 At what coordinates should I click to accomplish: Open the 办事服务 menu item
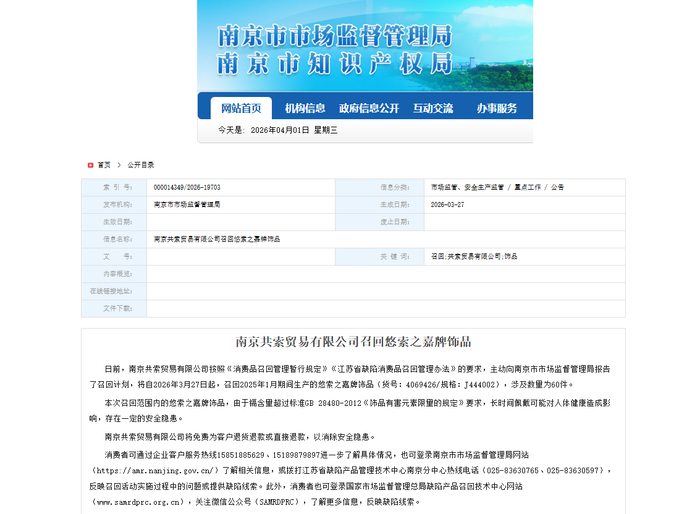(496, 108)
